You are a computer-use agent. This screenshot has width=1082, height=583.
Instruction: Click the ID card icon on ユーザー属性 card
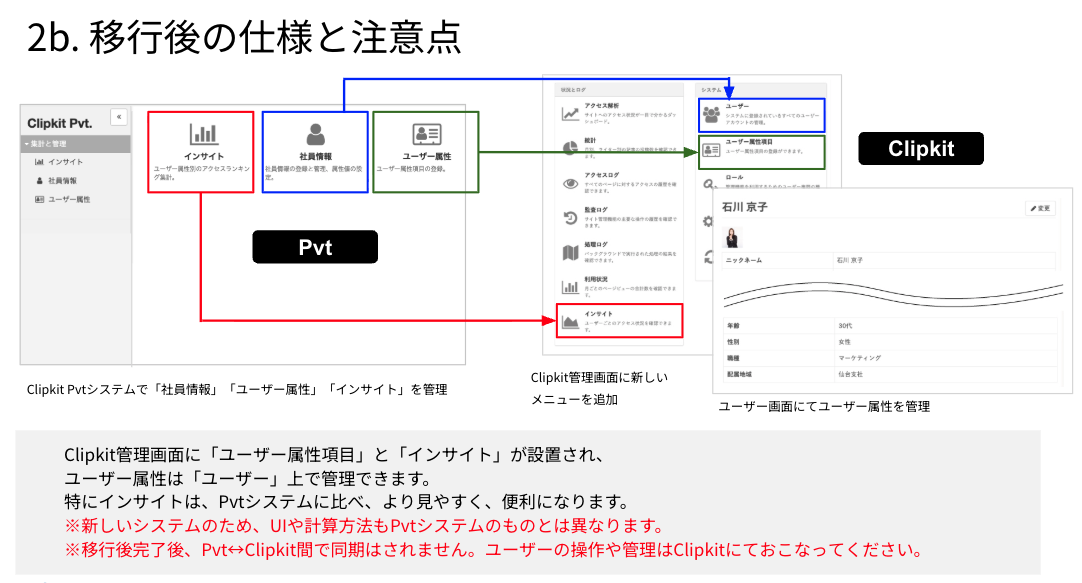pyautogui.click(x=427, y=134)
